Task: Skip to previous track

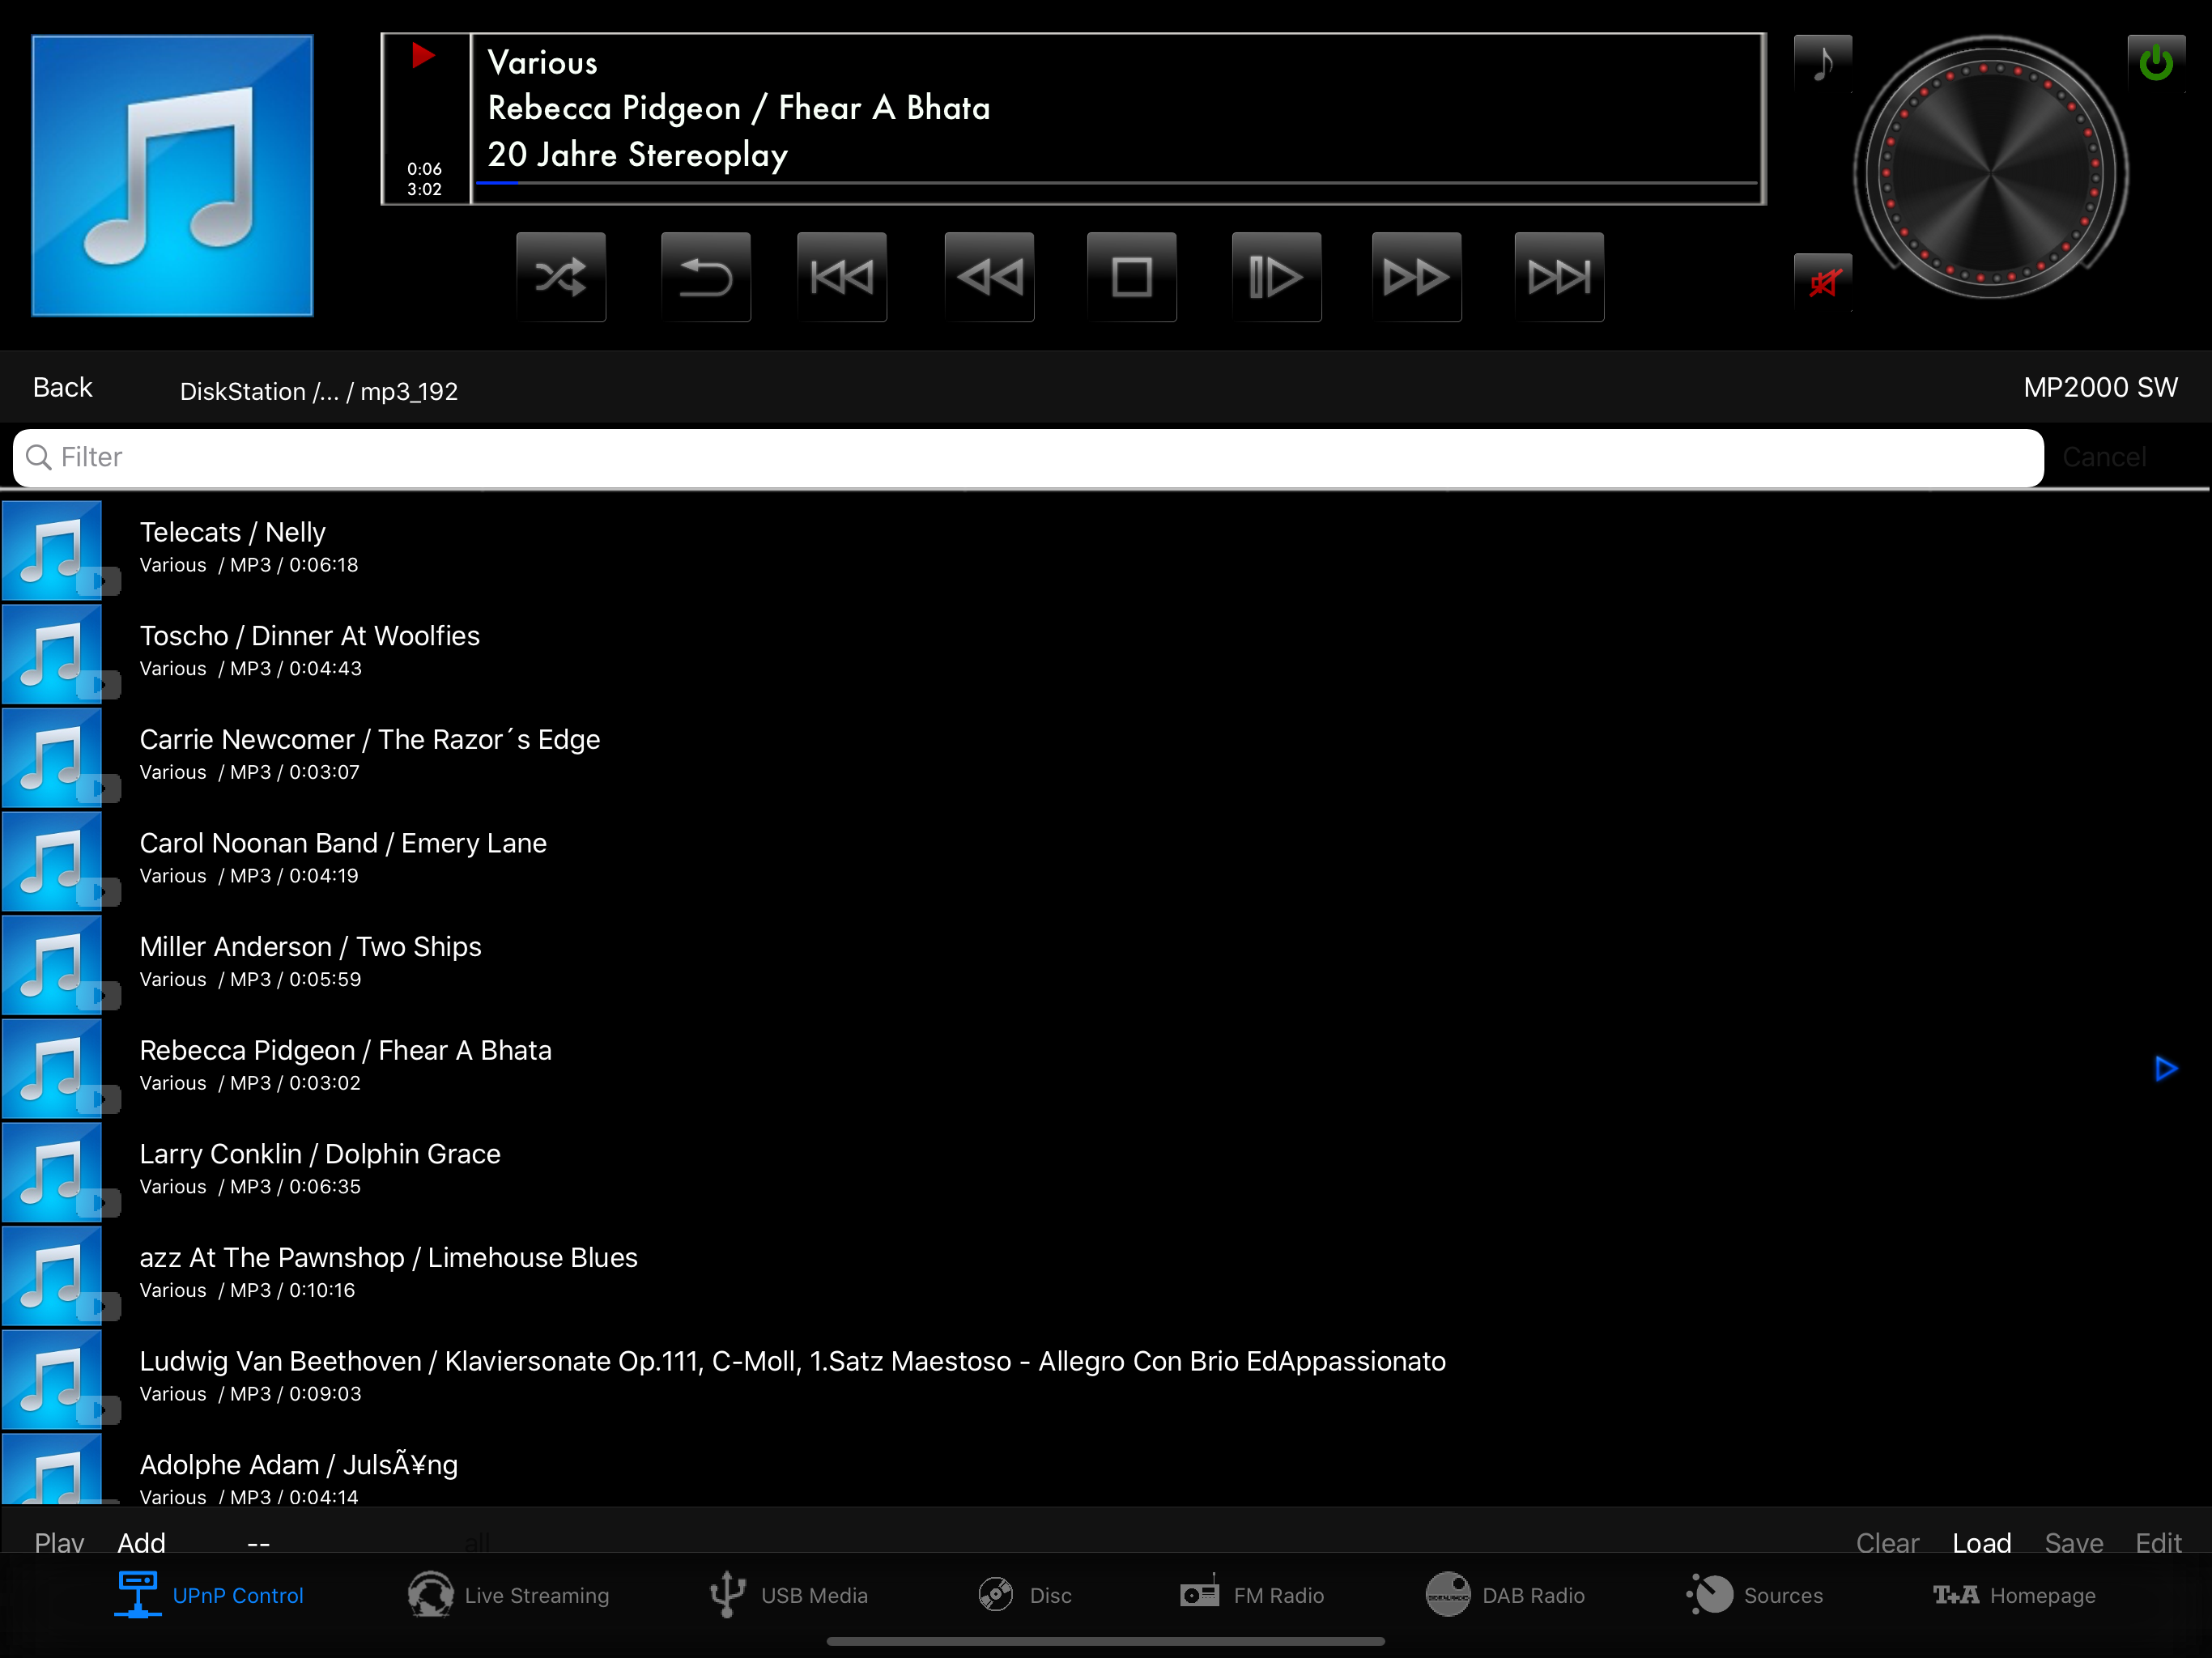Action: [x=842, y=277]
